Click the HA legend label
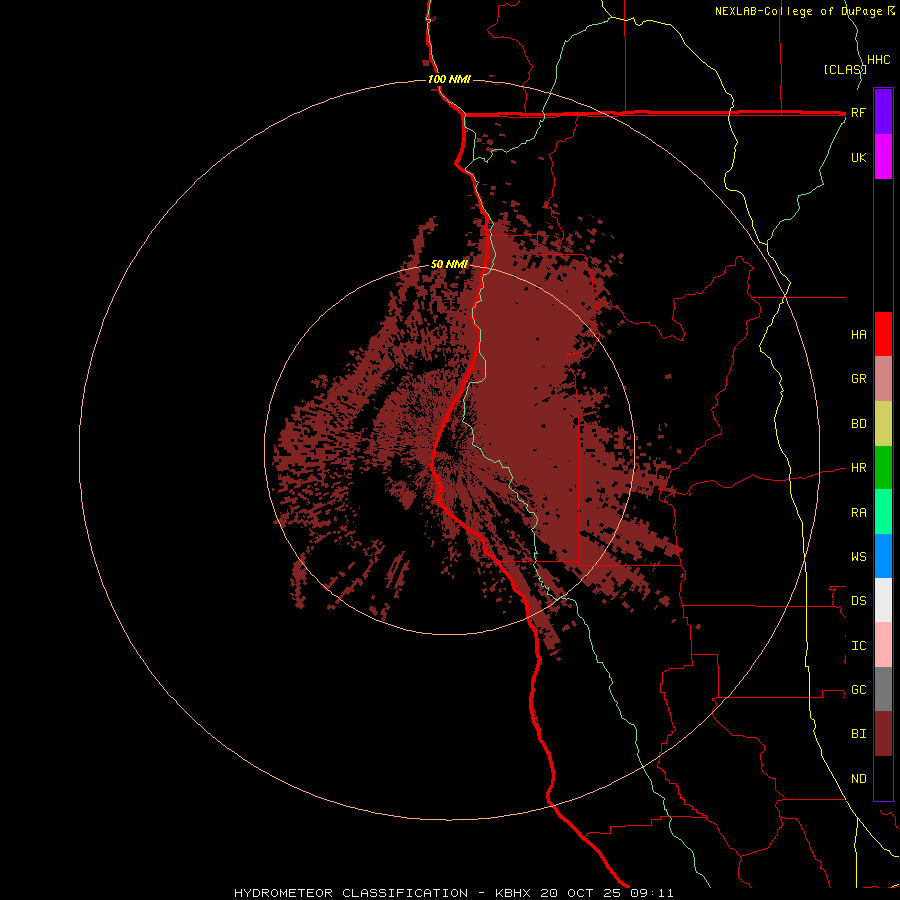 [x=859, y=335]
